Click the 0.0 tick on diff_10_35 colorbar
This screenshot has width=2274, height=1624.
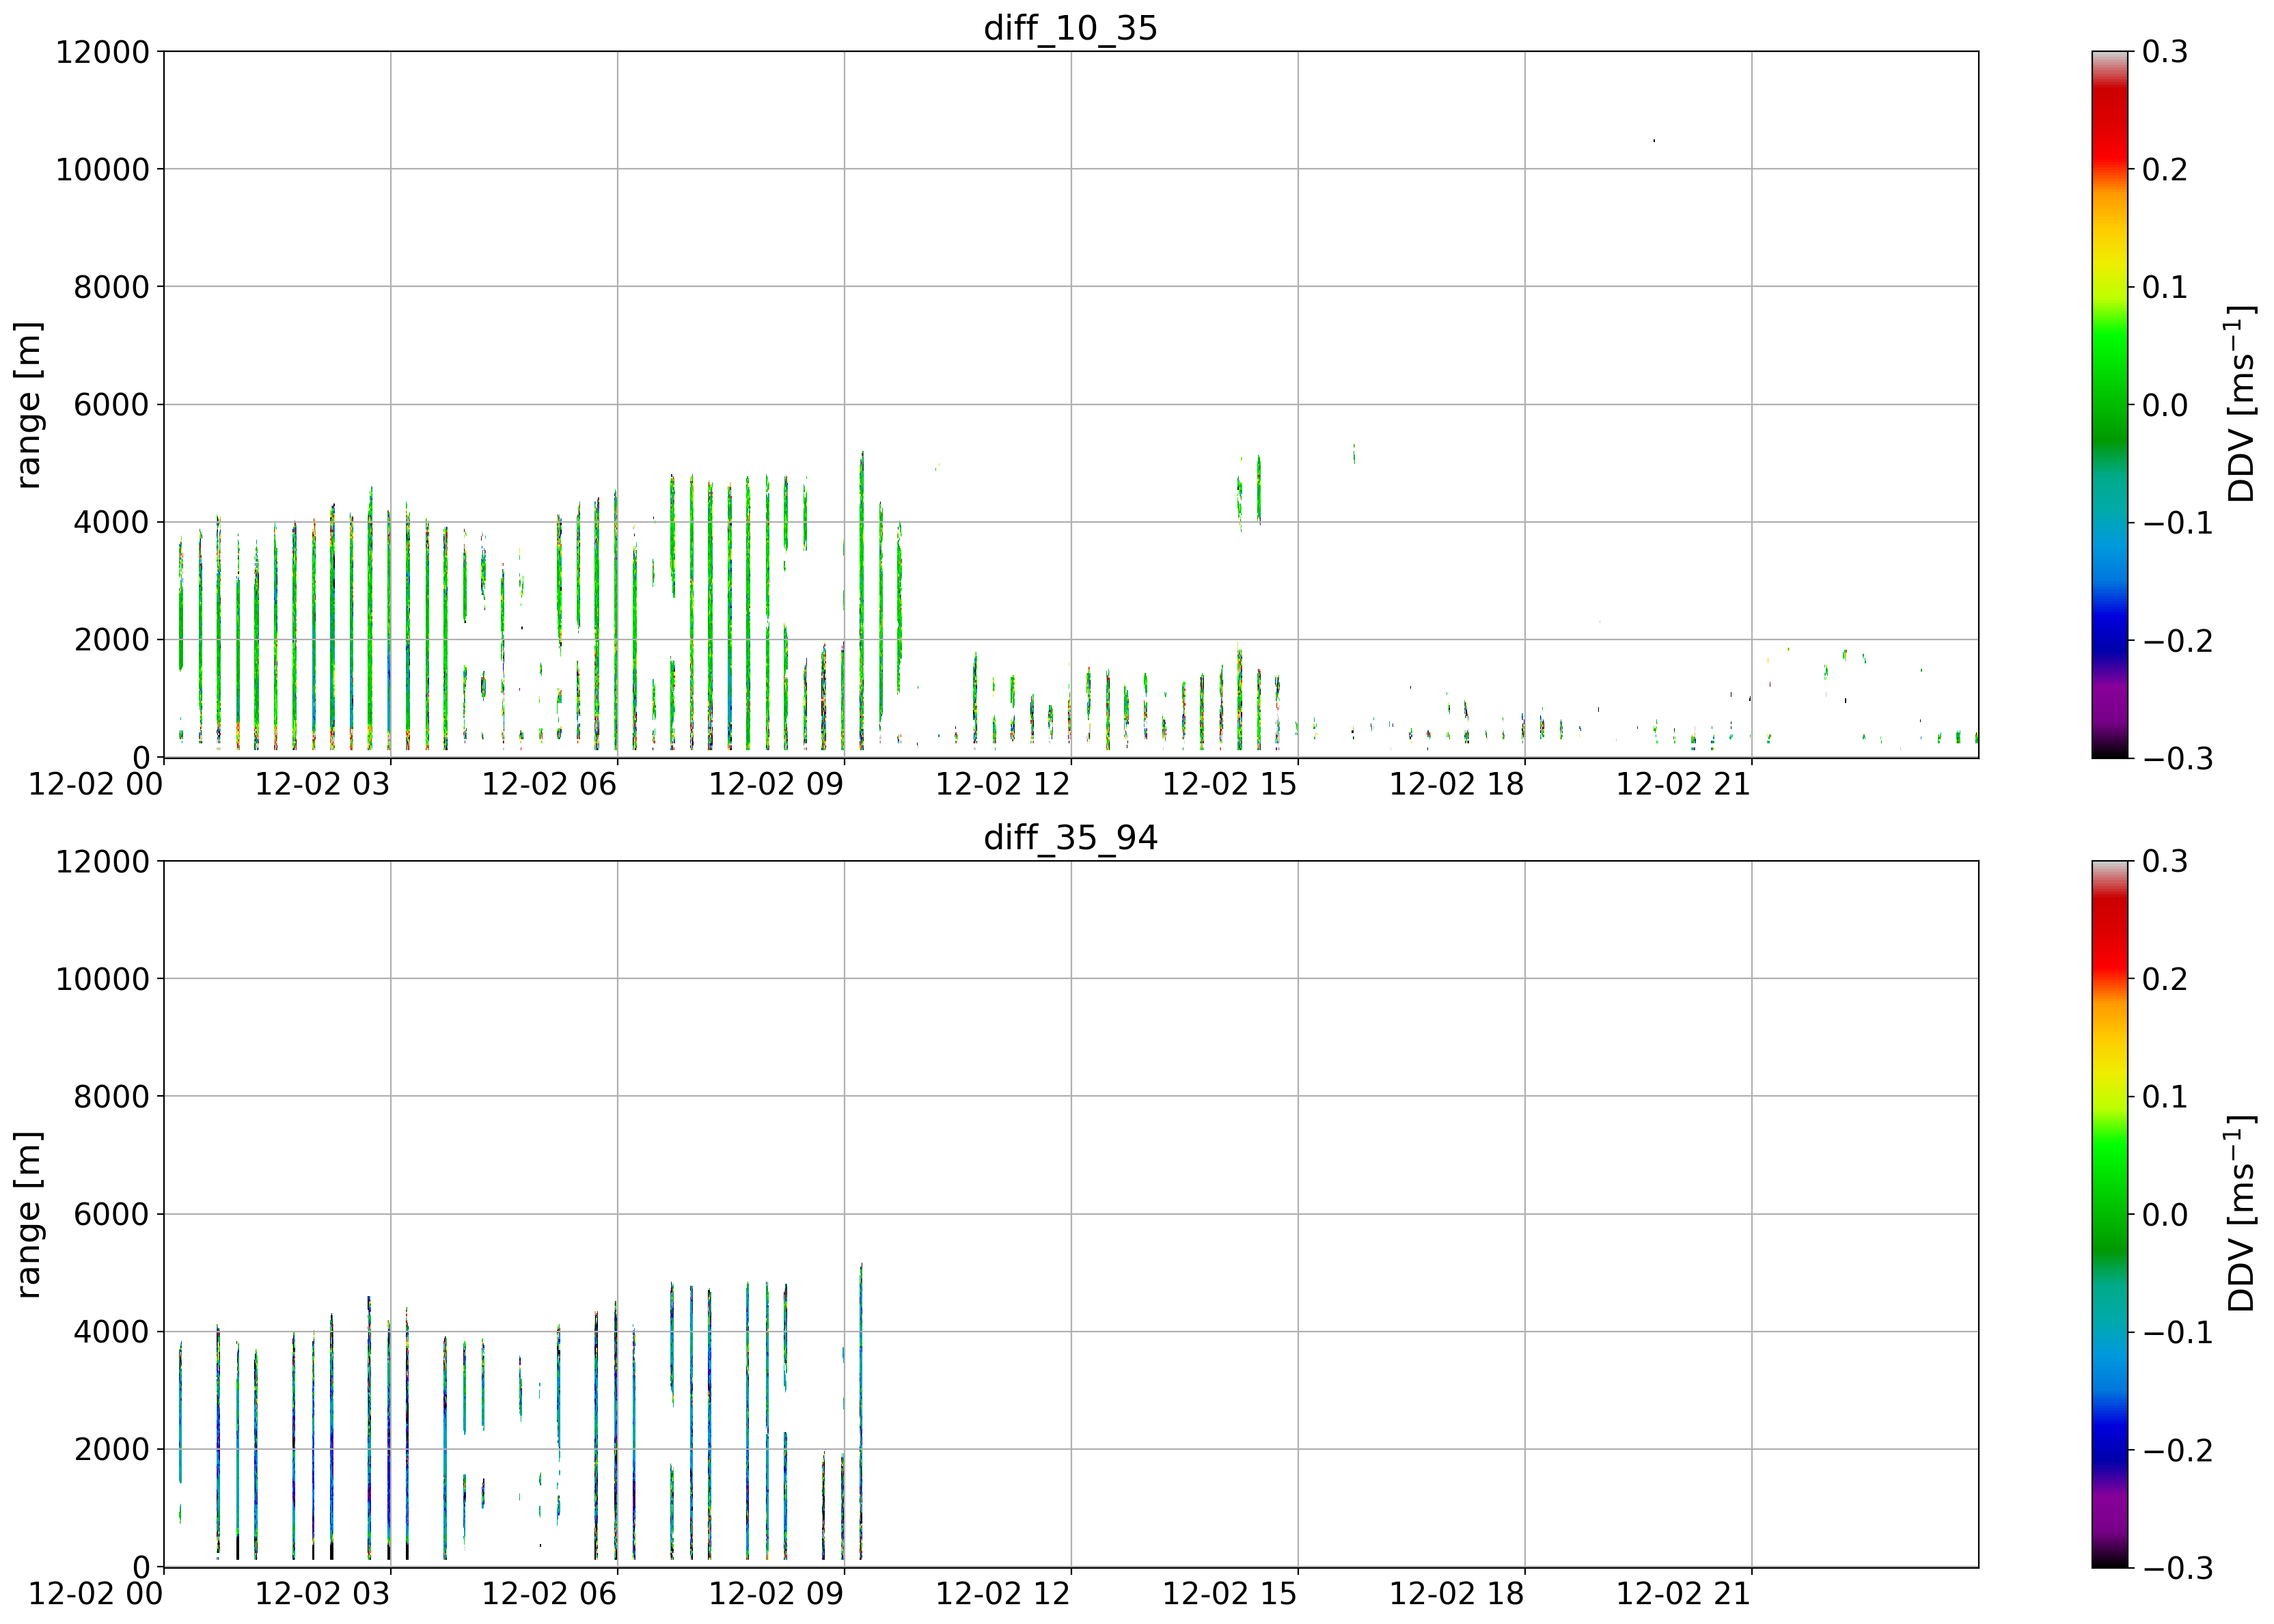point(2165,405)
